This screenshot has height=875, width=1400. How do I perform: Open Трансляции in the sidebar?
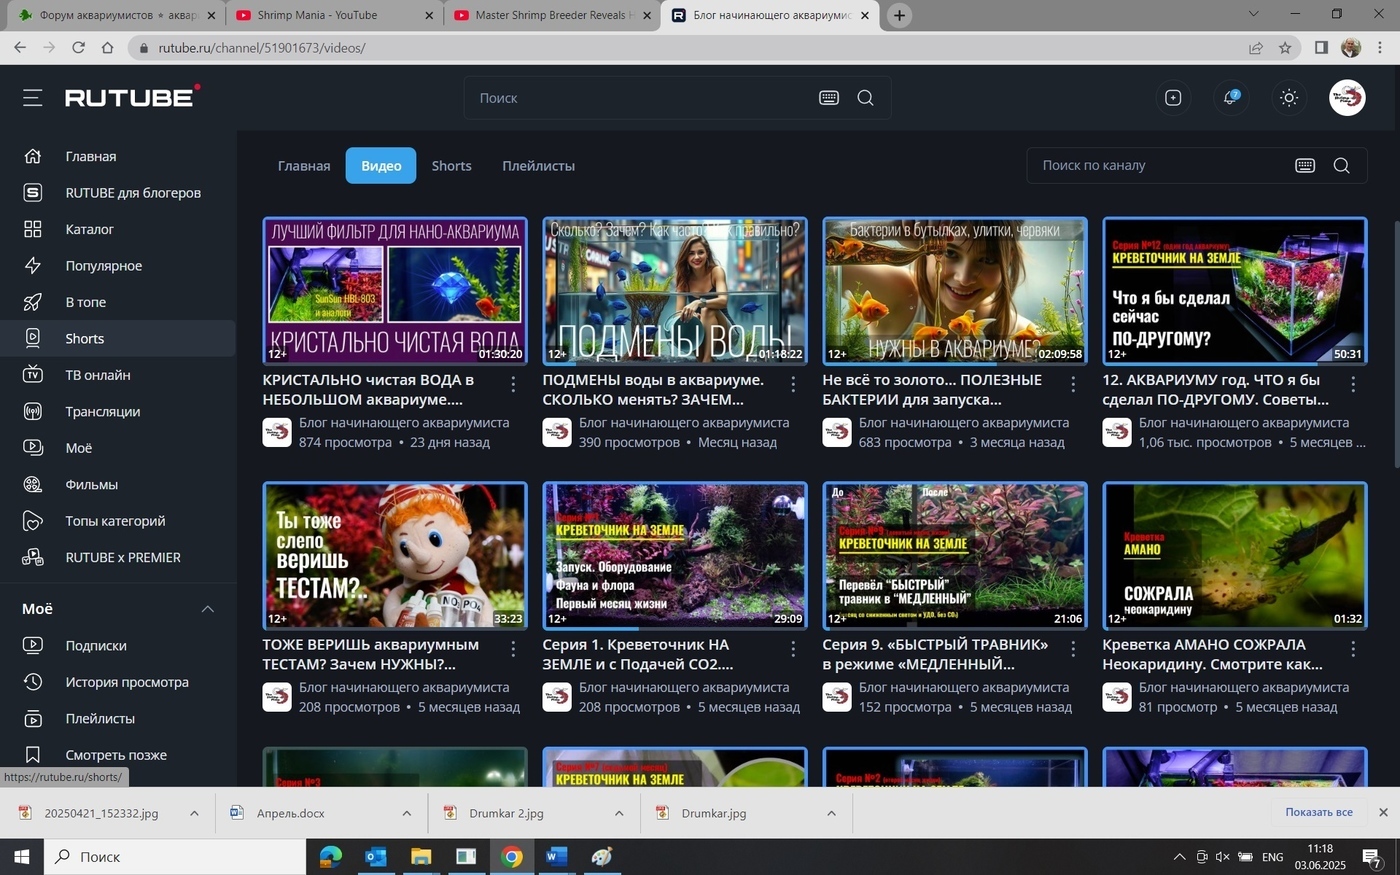(x=118, y=411)
